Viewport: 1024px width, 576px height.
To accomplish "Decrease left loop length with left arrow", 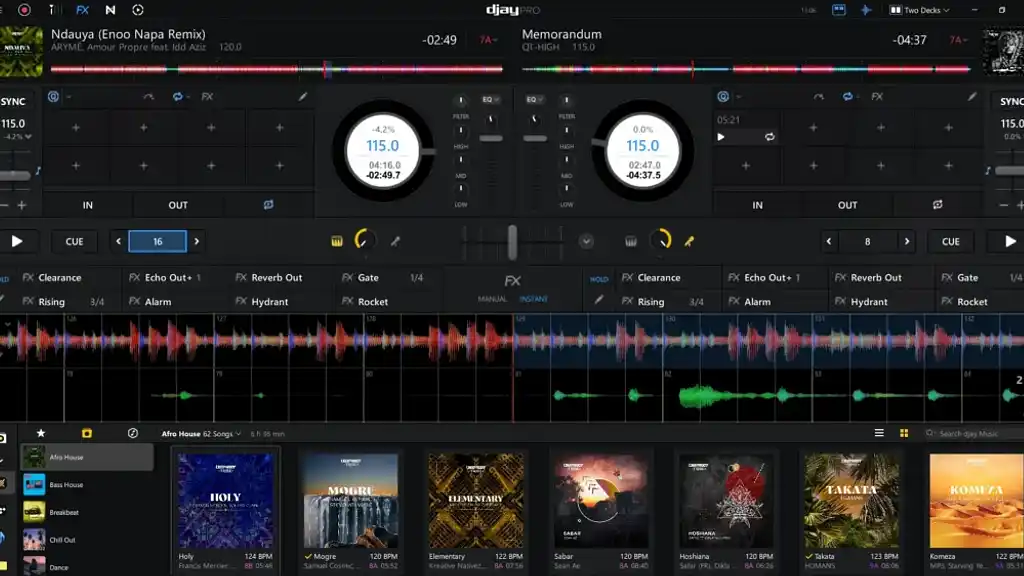I will click(118, 242).
